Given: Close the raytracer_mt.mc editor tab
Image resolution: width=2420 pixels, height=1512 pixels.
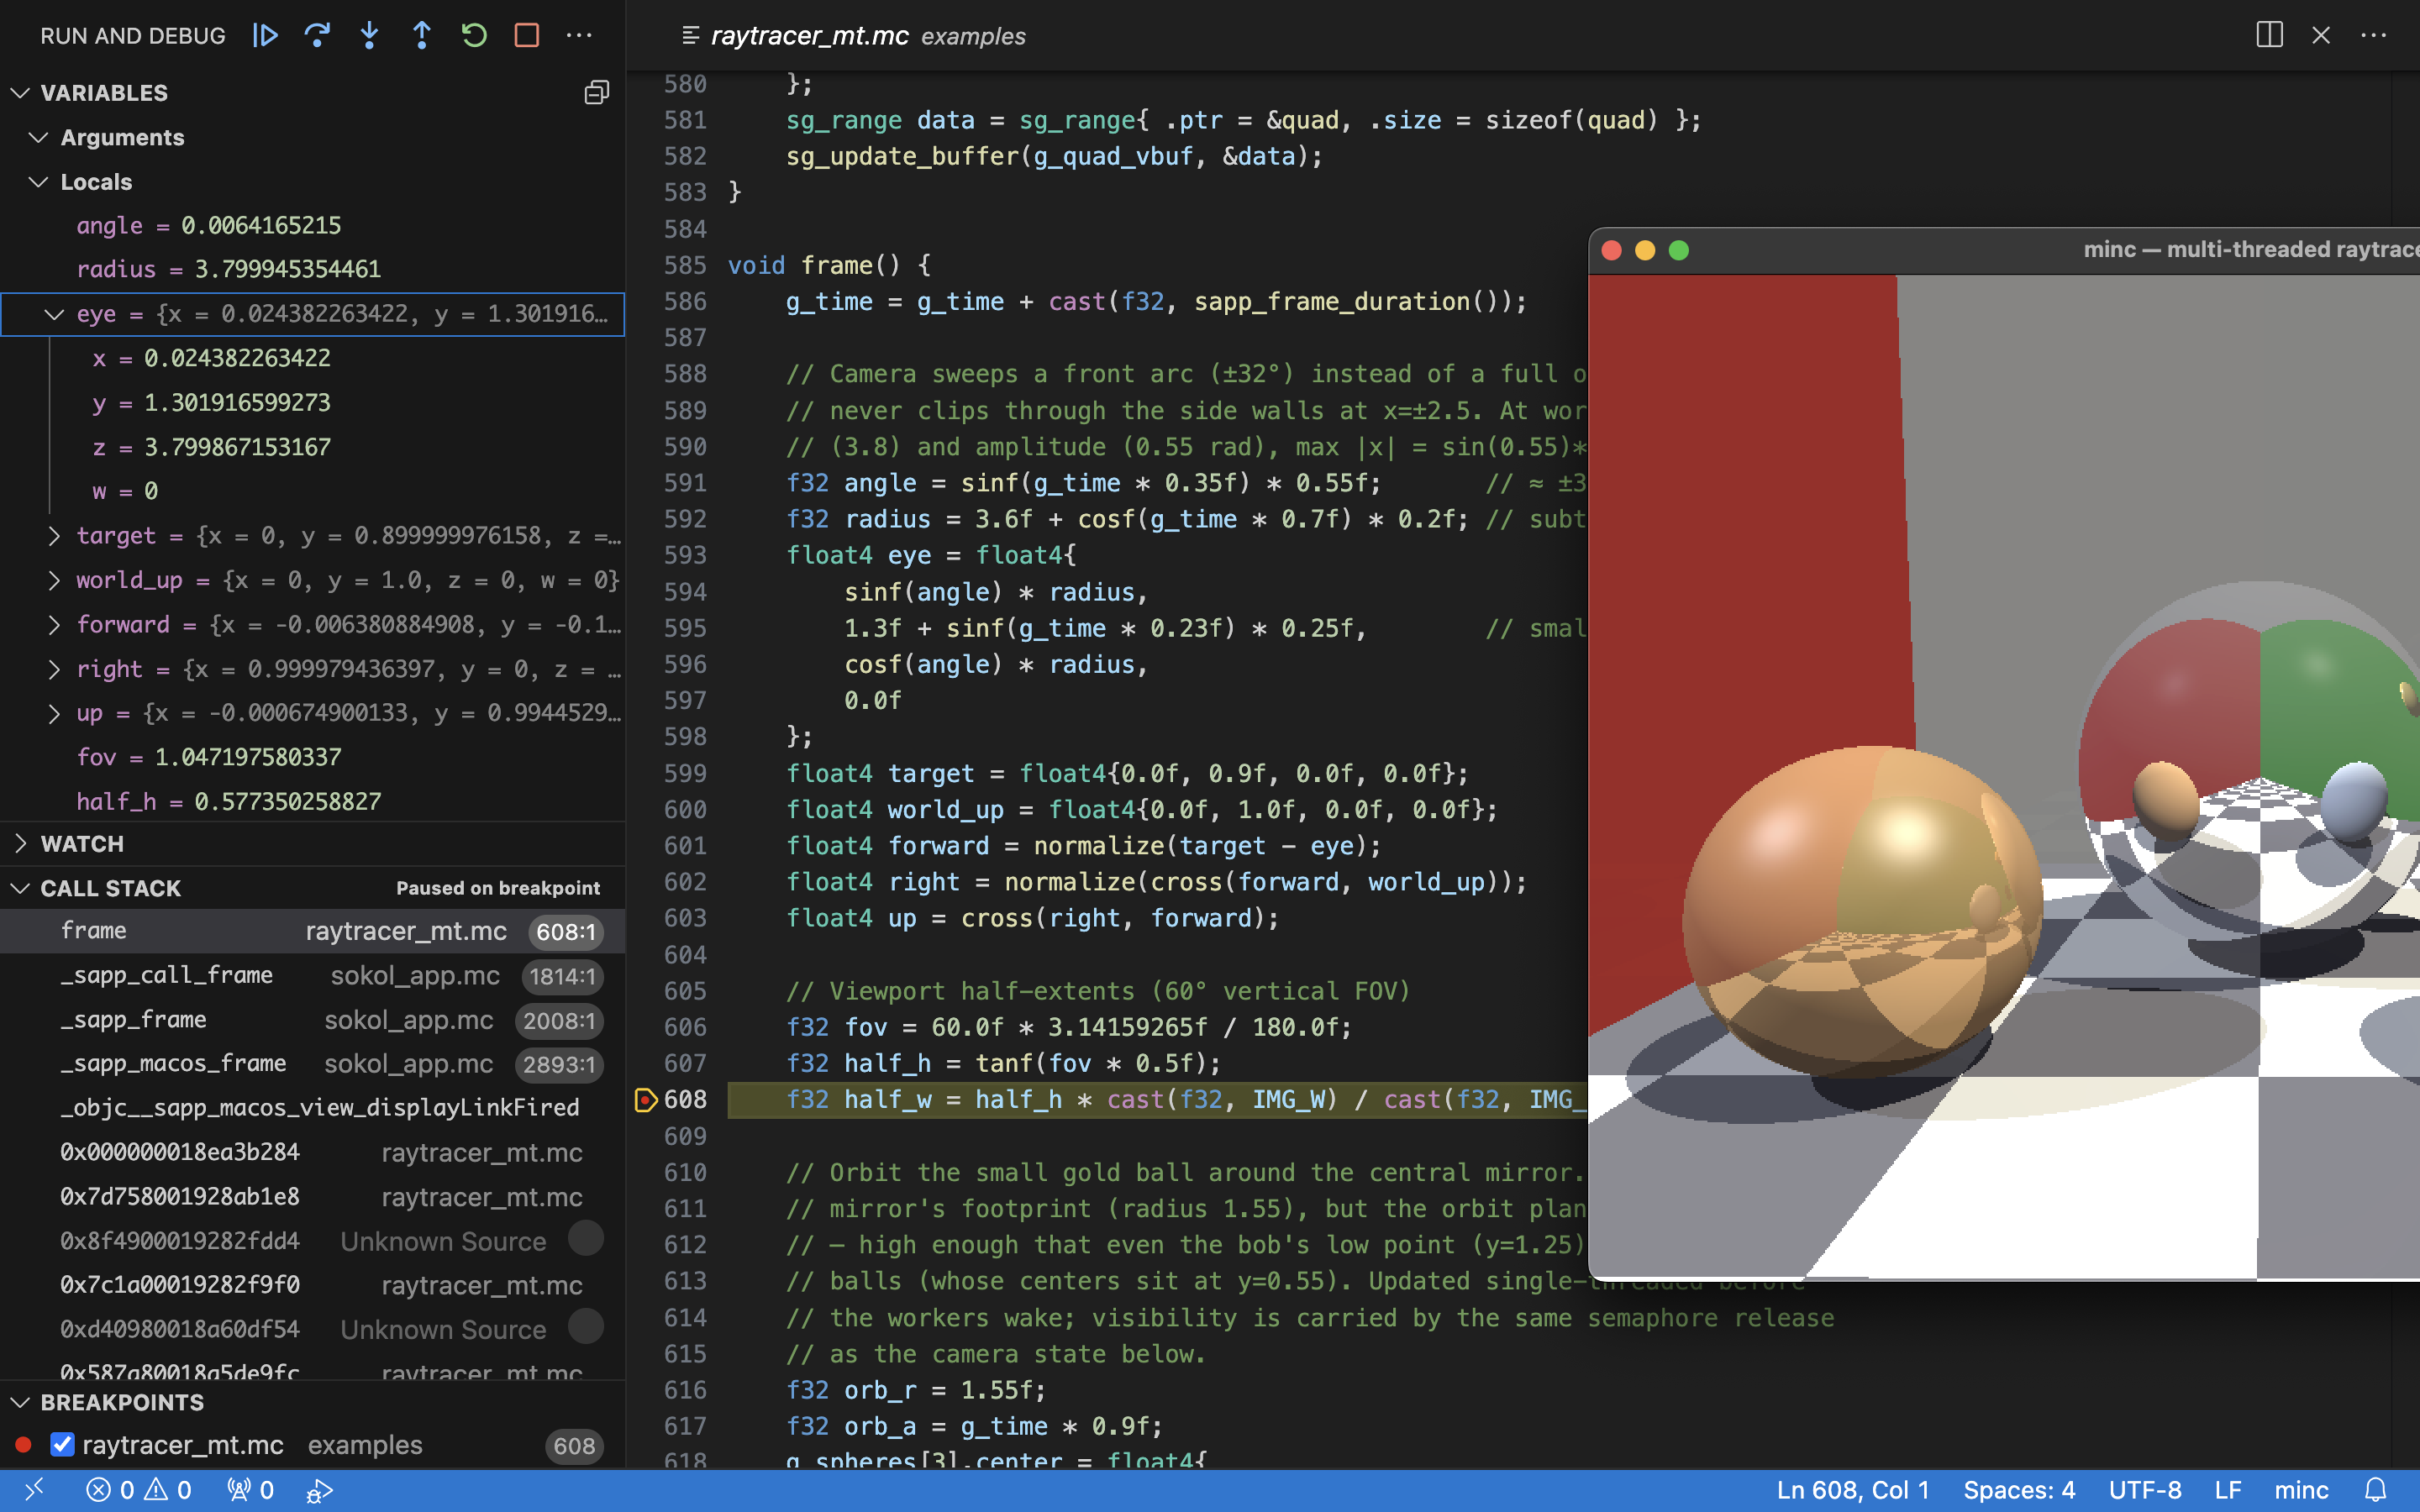Looking at the screenshot, I should (2321, 36).
